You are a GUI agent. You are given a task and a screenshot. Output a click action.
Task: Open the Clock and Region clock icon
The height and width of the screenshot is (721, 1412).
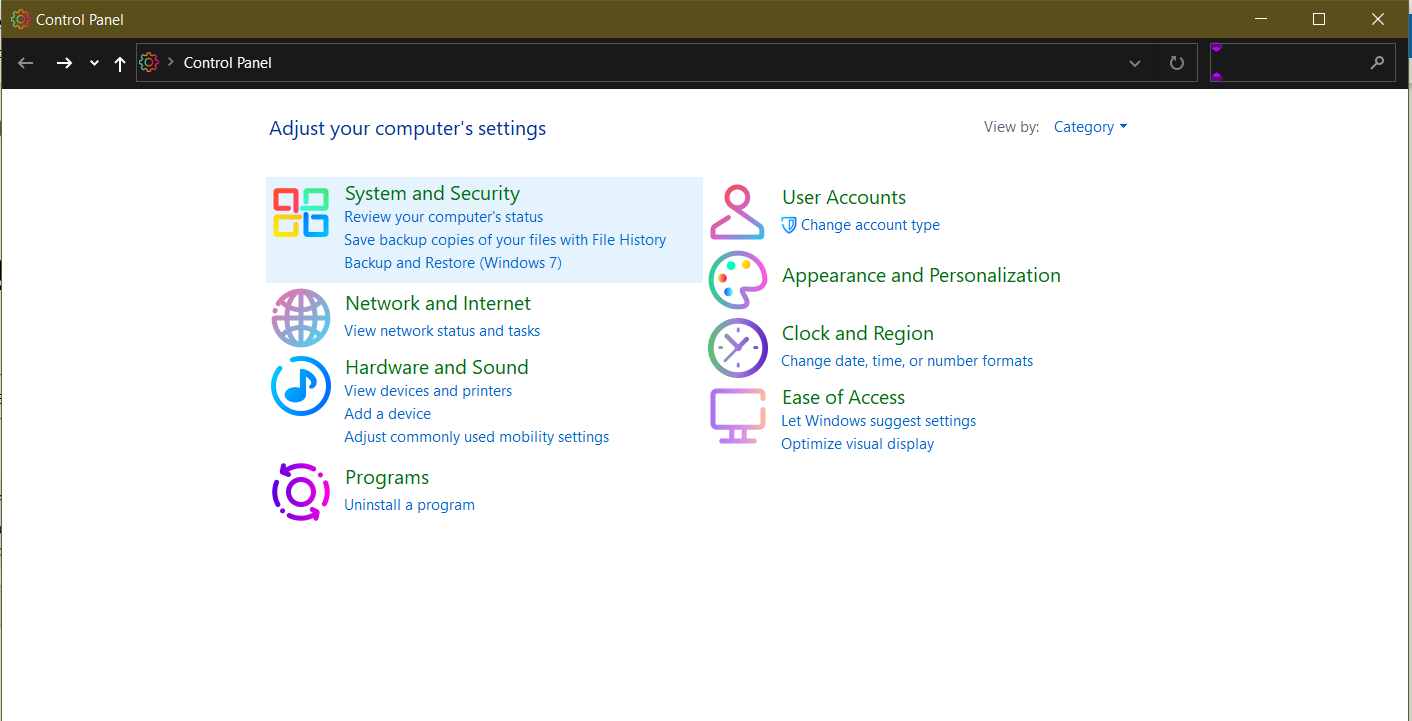click(737, 347)
